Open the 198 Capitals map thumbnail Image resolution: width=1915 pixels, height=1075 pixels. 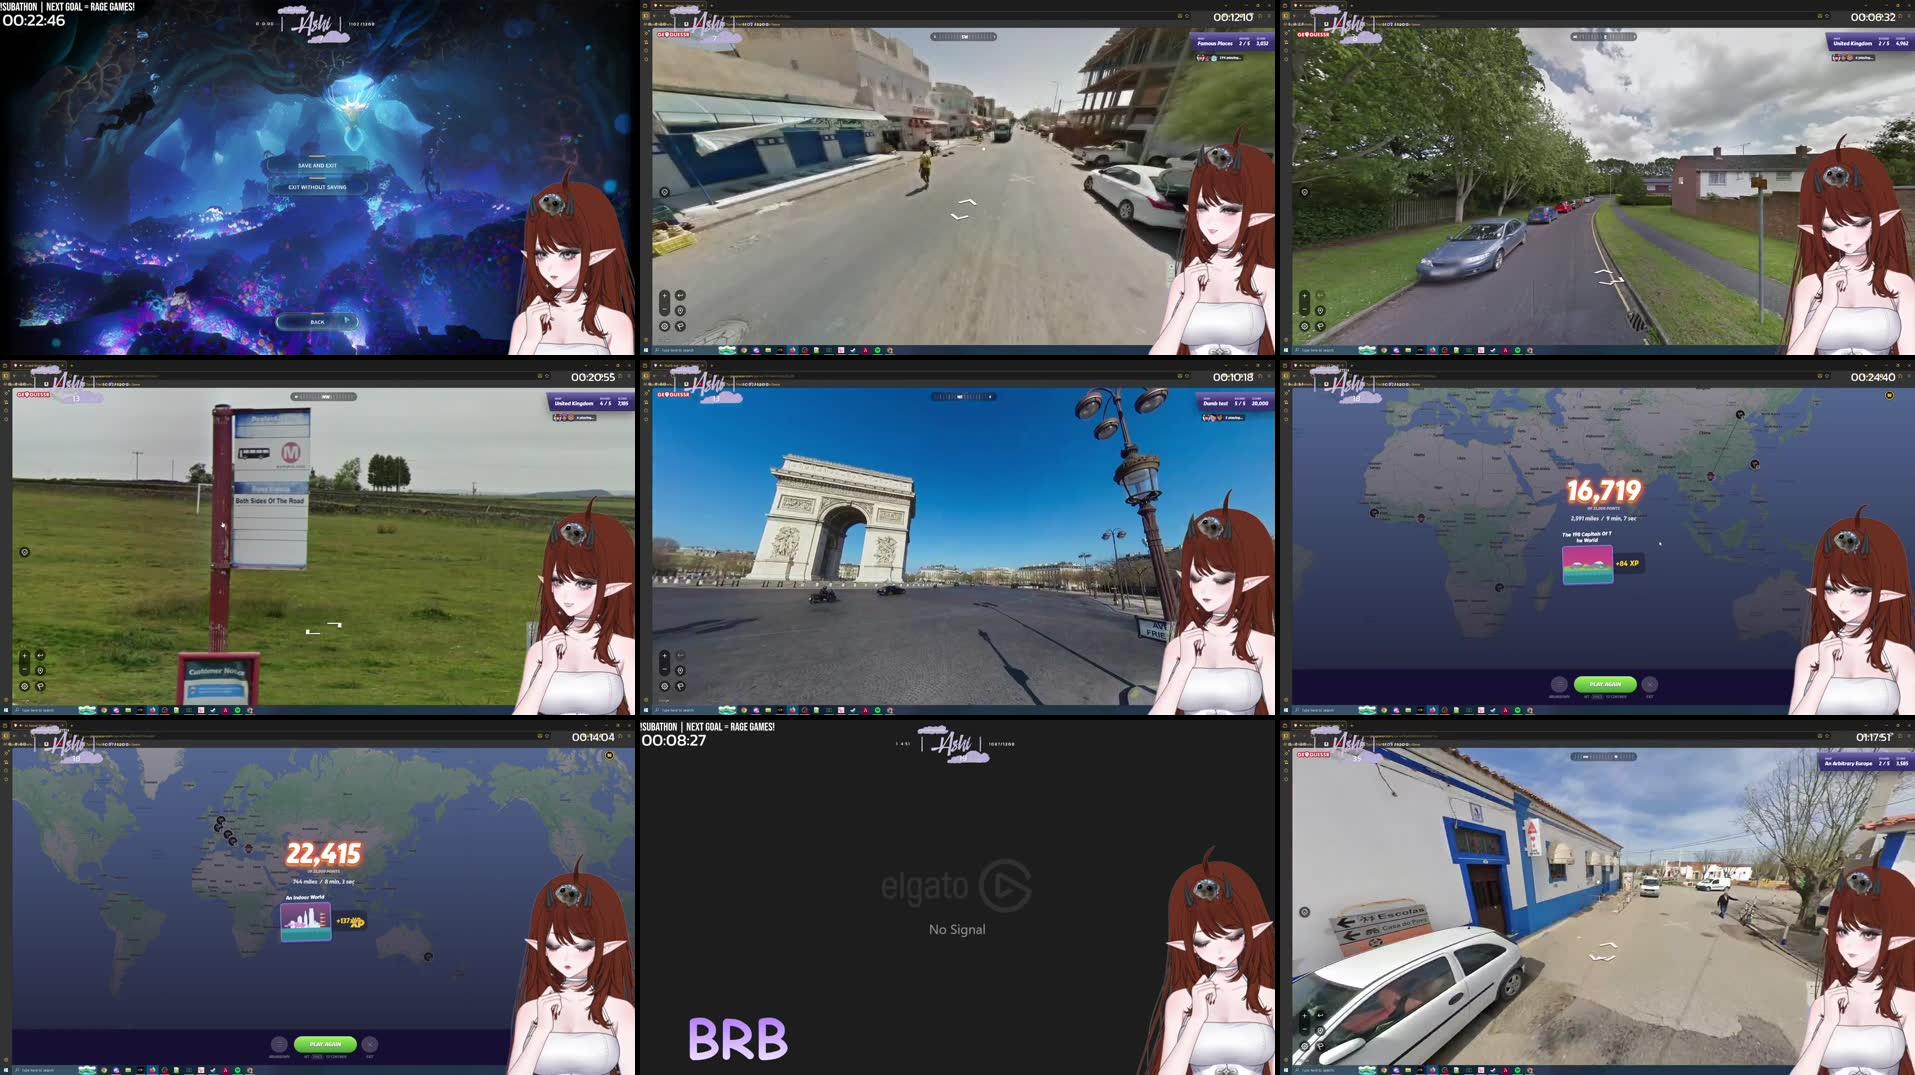(1587, 564)
